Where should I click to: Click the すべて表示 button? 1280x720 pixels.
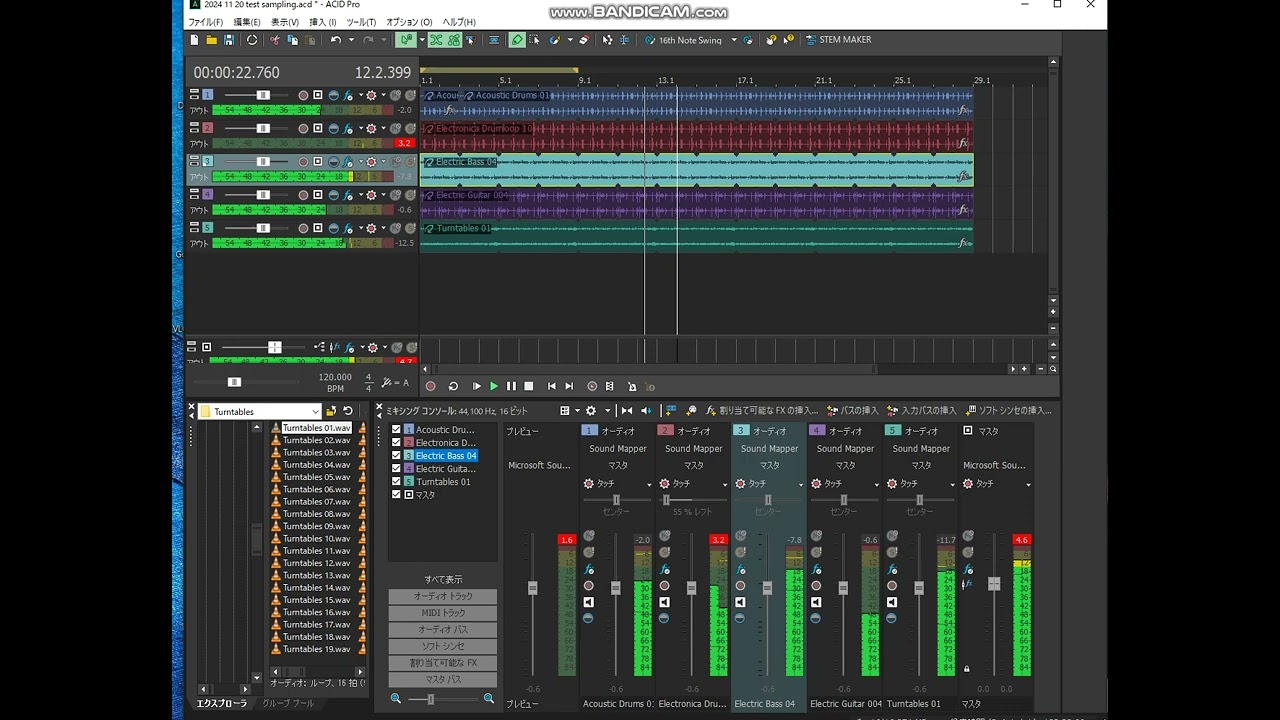pos(443,579)
